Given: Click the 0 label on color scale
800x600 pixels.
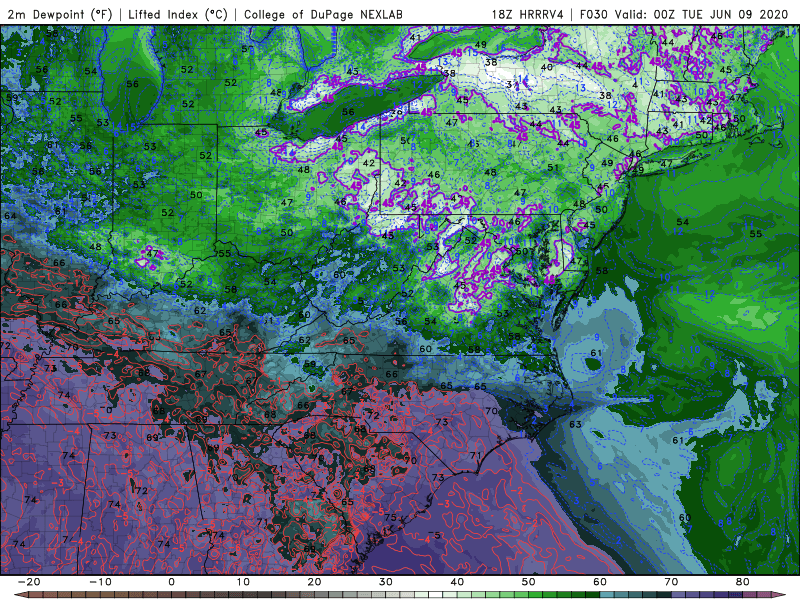Looking at the screenshot, I should (x=171, y=582).
